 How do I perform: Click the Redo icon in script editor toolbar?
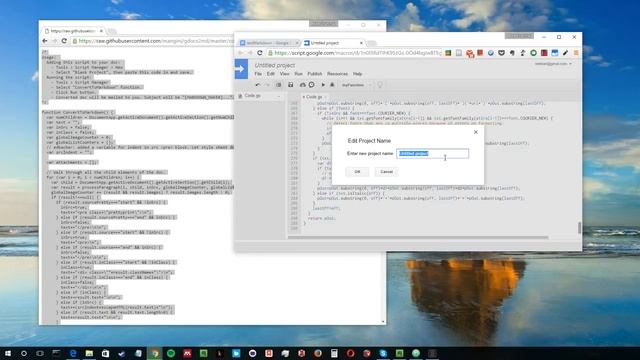click(x=267, y=85)
